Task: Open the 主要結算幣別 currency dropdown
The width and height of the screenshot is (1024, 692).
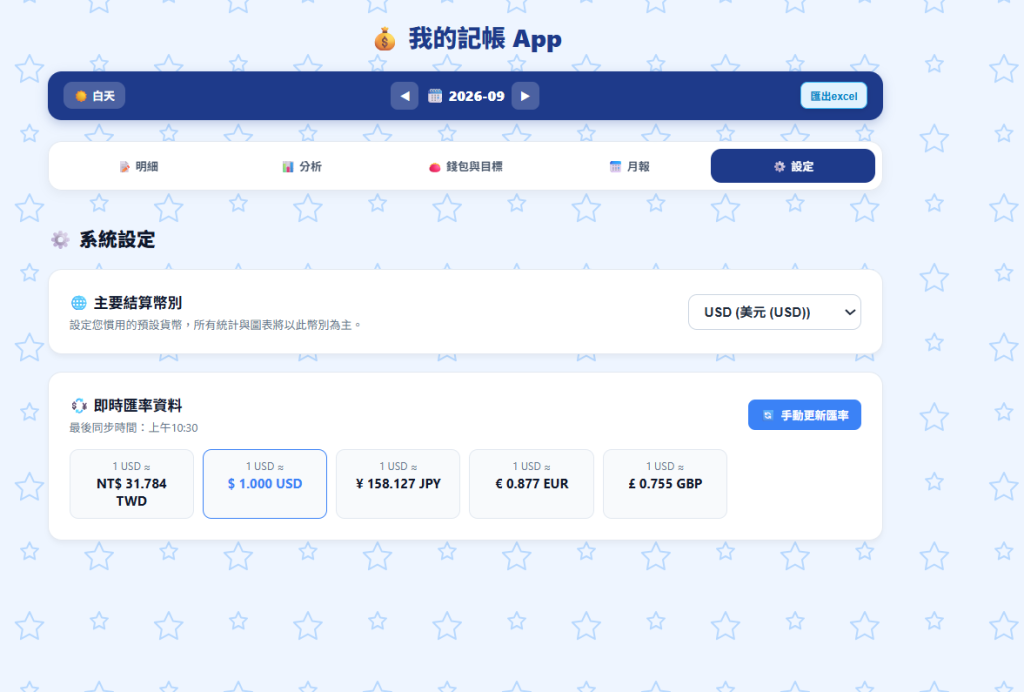Action: click(x=774, y=312)
